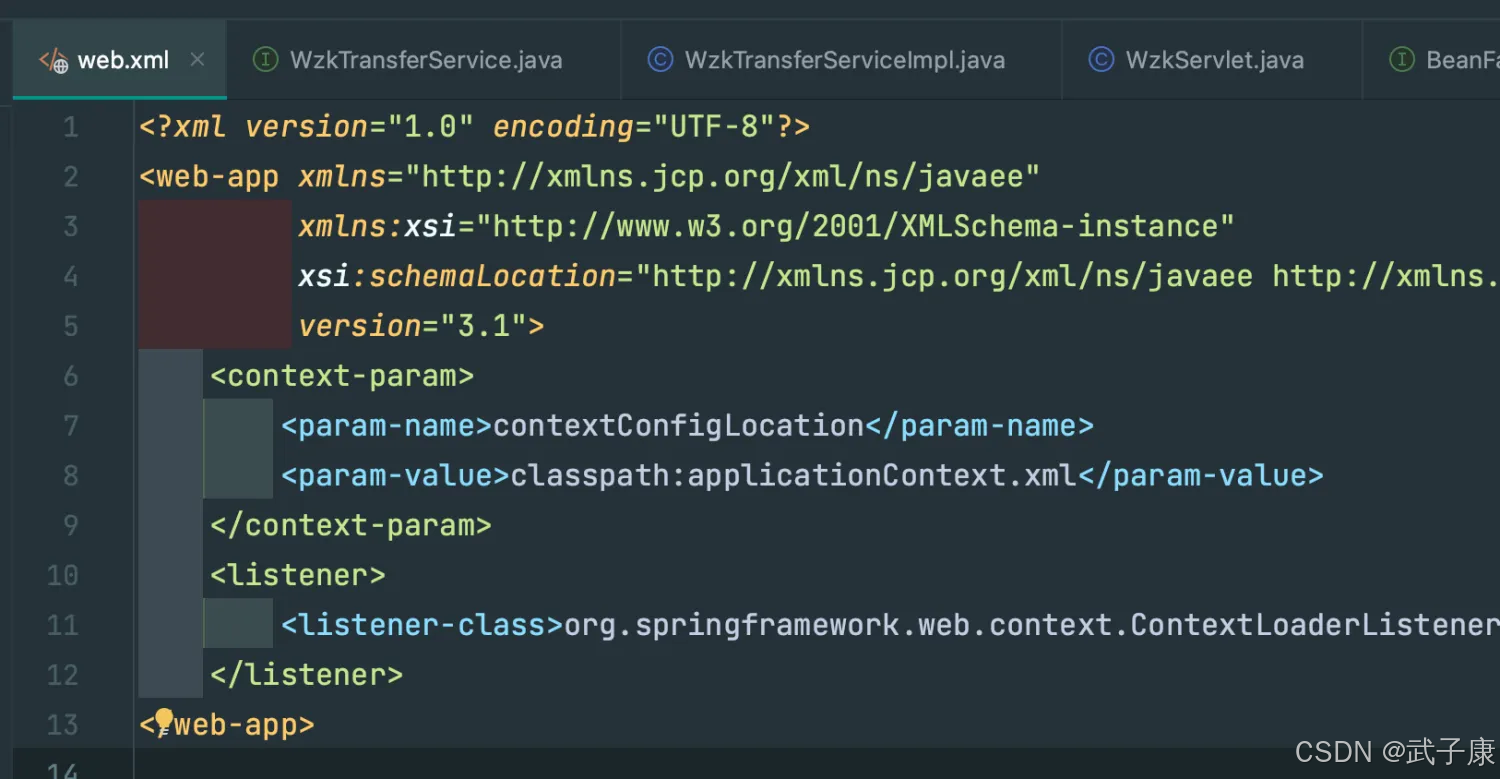Click the XML file icon on web.xml tab
Image resolution: width=1500 pixels, height=779 pixels.
tap(53, 60)
